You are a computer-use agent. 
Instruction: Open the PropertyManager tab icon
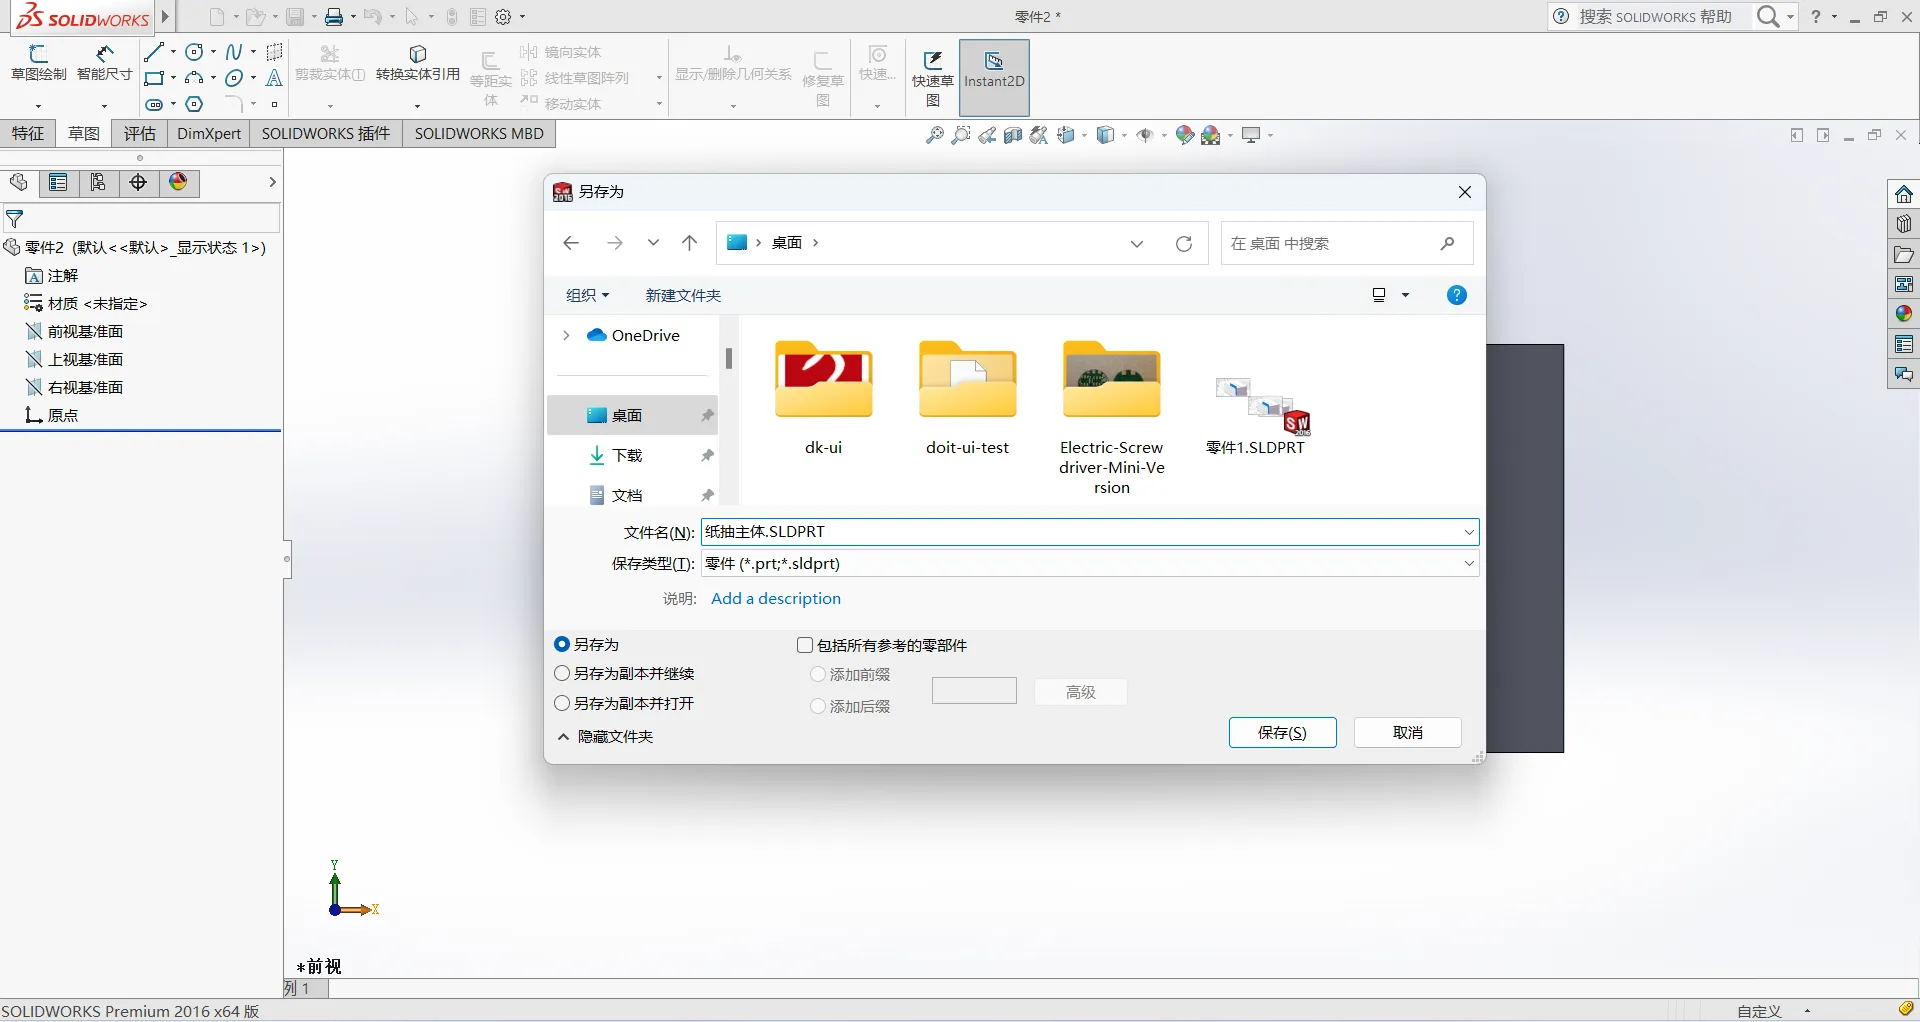coord(58,182)
